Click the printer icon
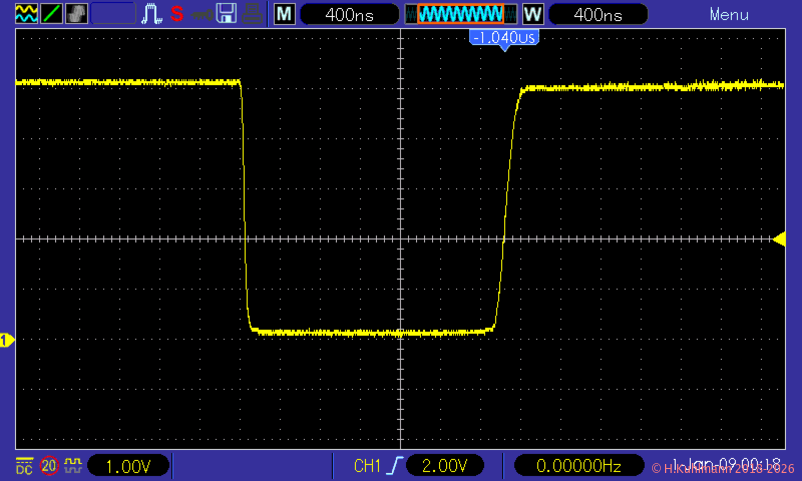The width and height of the screenshot is (802, 481). [251, 14]
